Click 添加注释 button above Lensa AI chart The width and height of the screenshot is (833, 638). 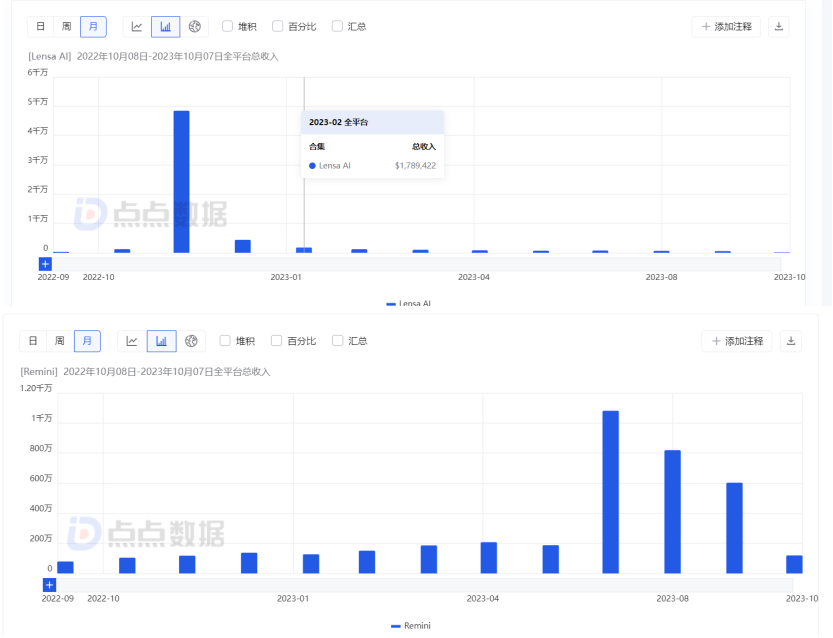726,26
